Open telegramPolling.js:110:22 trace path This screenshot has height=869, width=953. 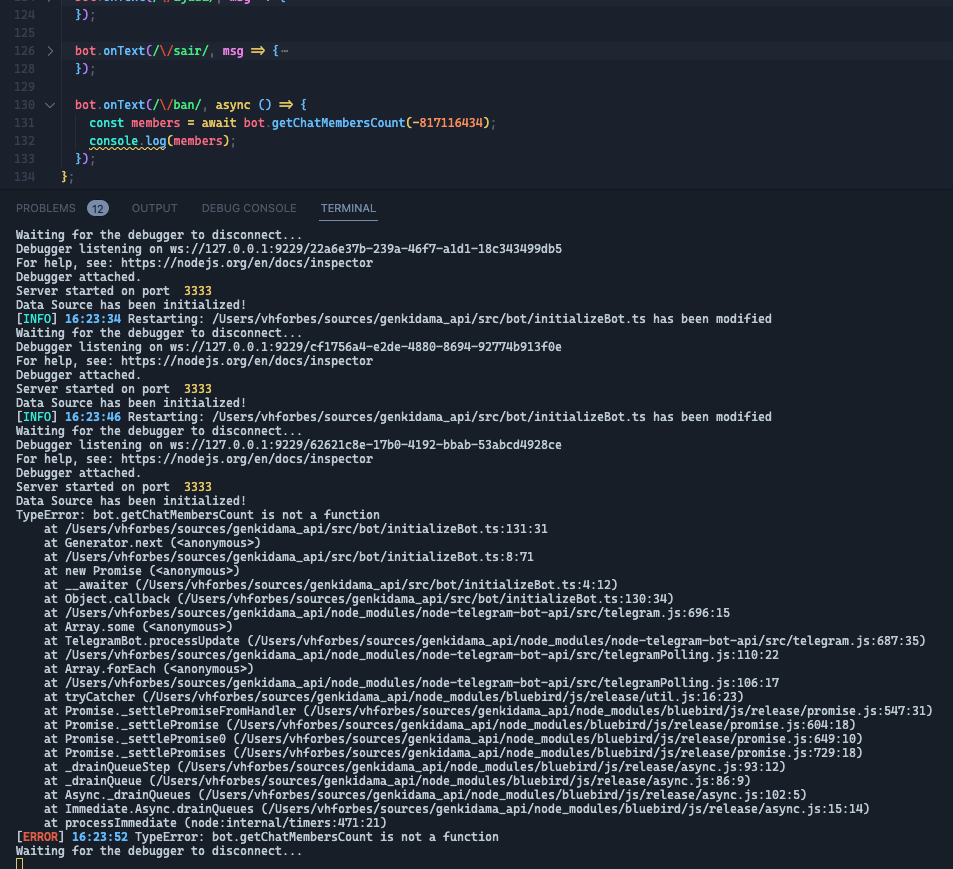(x=422, y=654)
